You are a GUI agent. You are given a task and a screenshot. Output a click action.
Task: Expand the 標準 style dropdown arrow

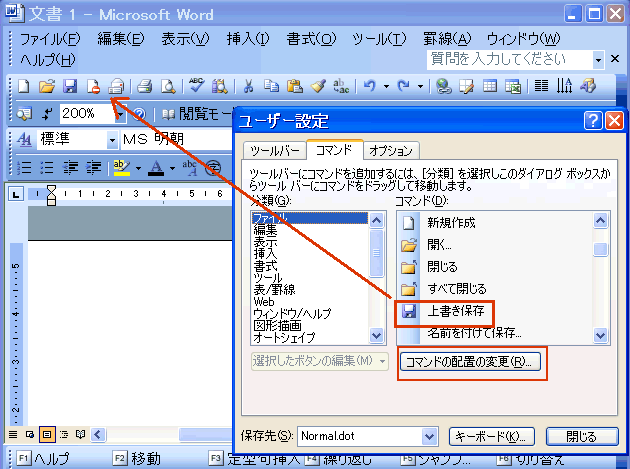(112, 140)
